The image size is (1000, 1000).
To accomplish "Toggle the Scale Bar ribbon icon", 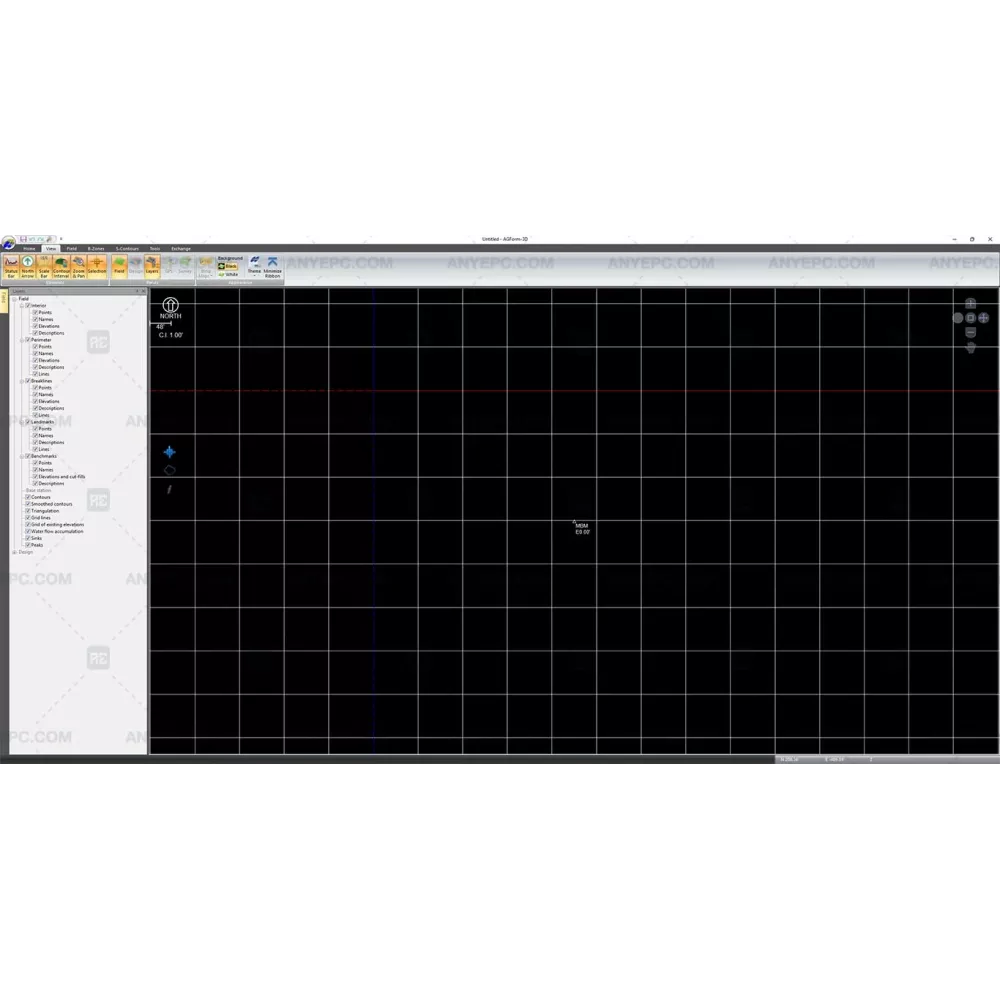I will [44, 266].
